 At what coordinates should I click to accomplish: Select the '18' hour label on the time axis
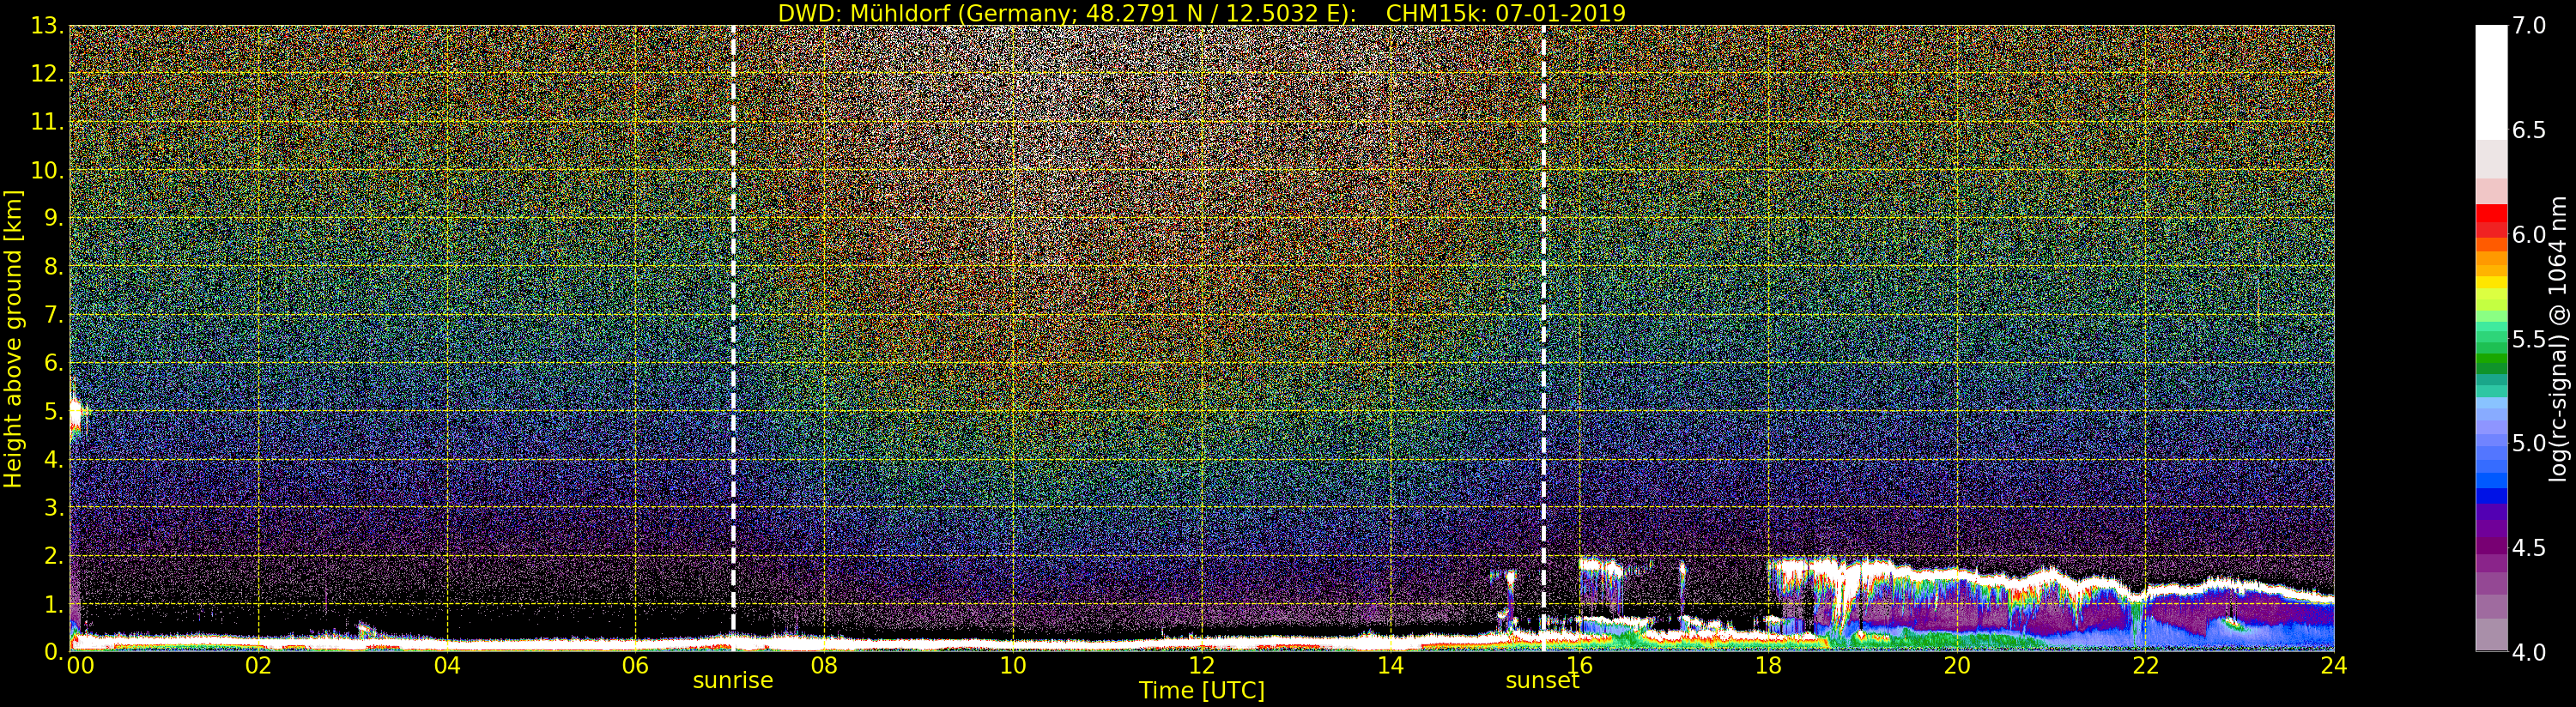point(1768,665)
